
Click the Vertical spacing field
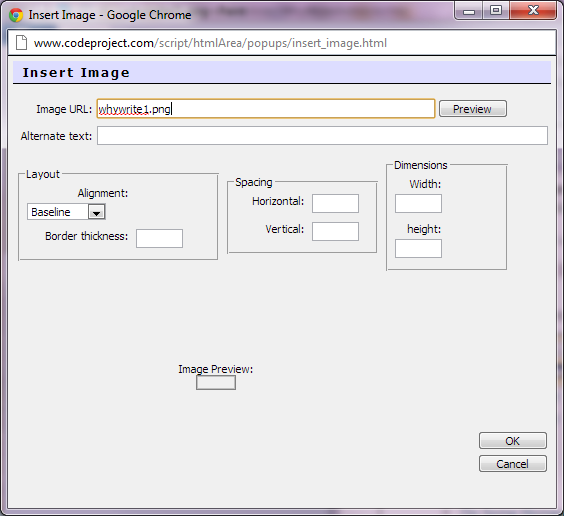[x=335, y=231]
